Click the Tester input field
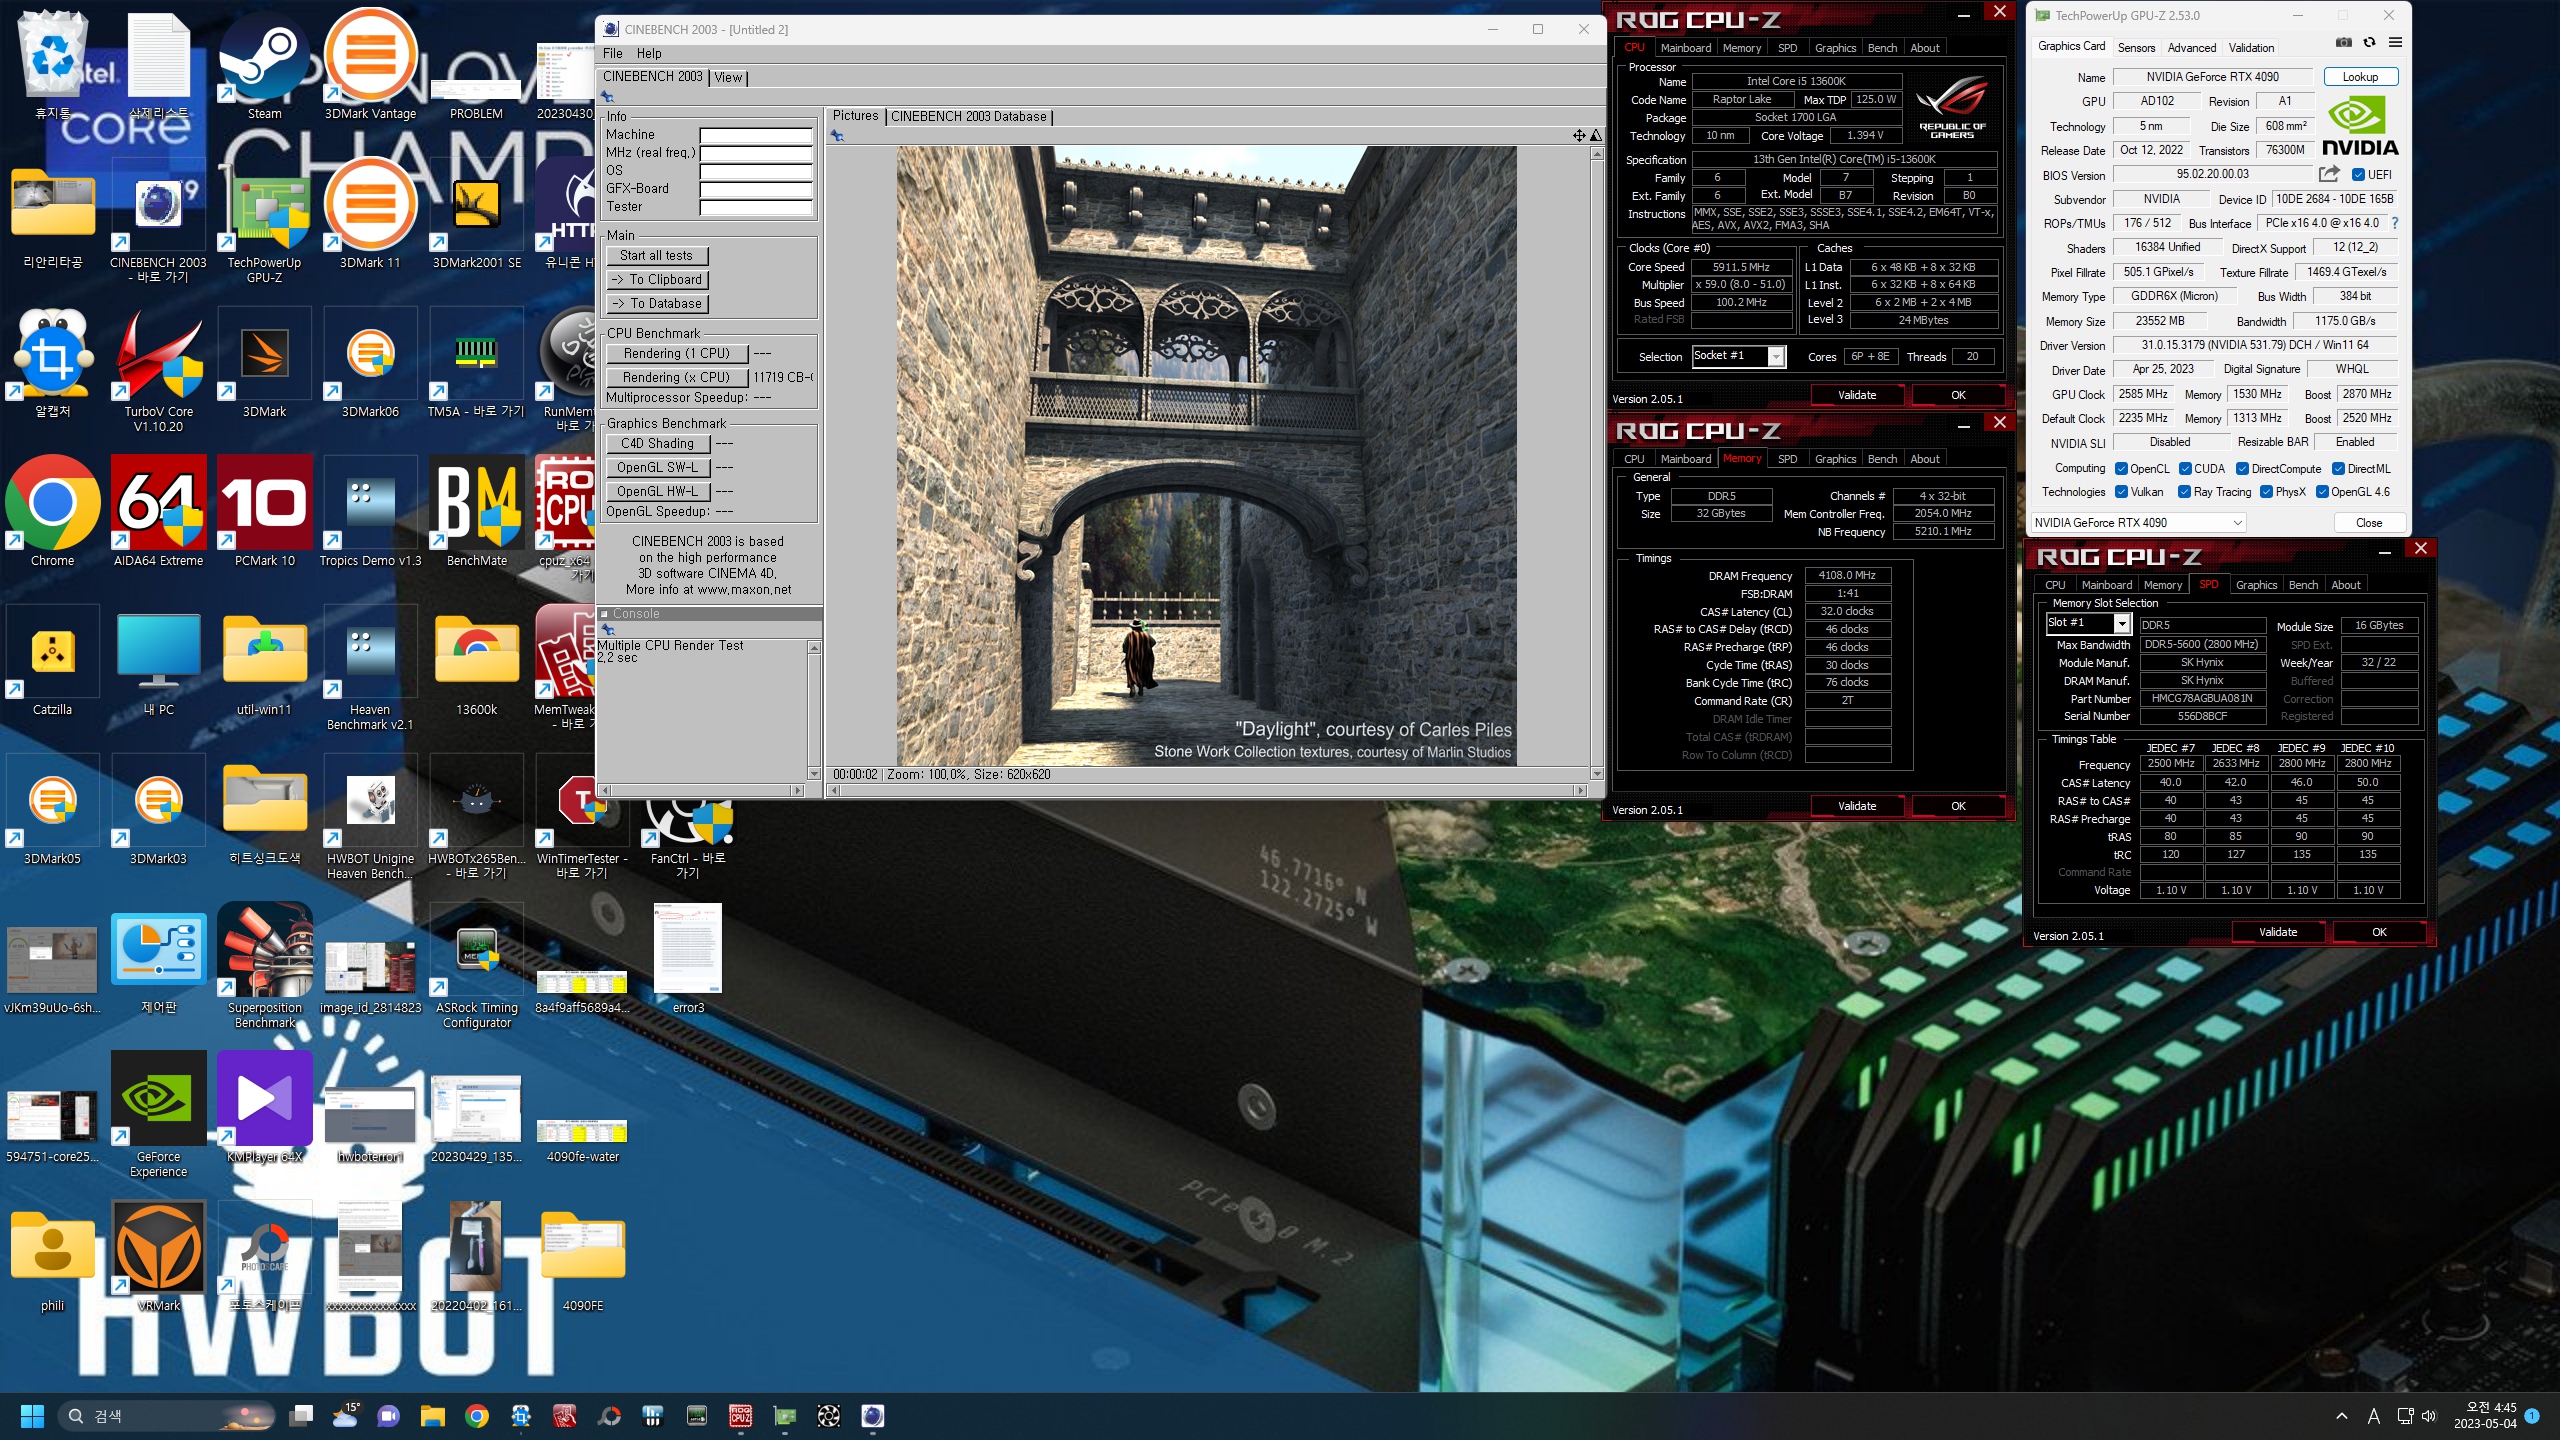This screenshot has height=1440, width=2560. click(756, 208)
